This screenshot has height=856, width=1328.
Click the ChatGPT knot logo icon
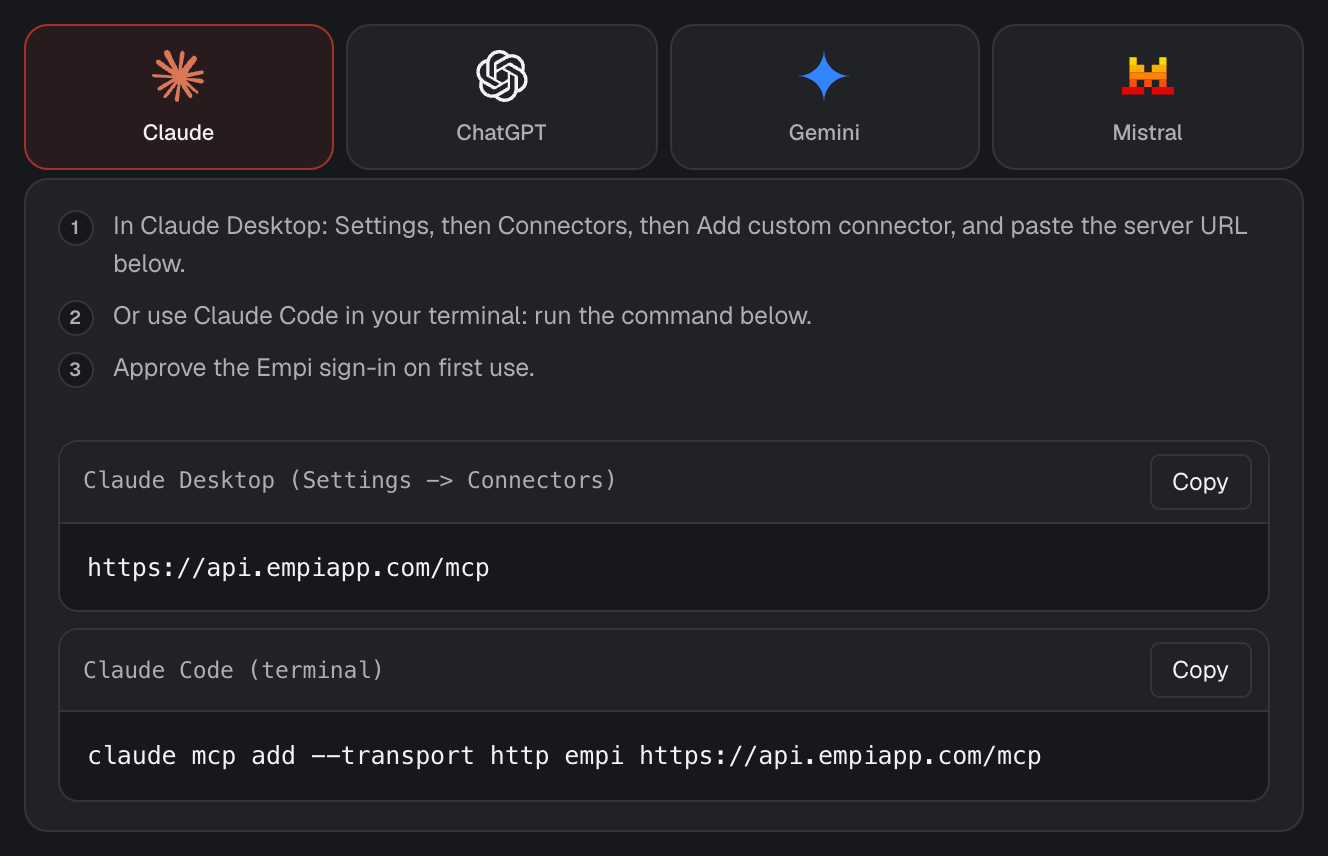point(501,76)
